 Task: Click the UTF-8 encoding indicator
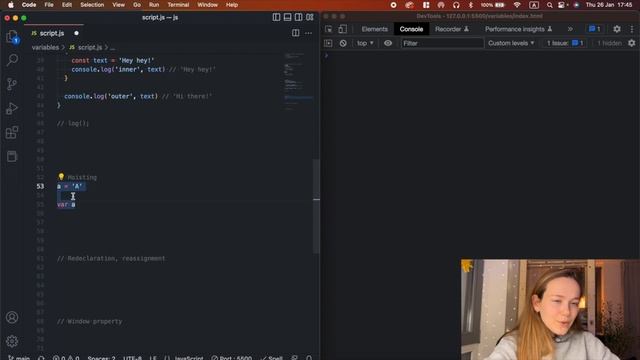point(133,358)
